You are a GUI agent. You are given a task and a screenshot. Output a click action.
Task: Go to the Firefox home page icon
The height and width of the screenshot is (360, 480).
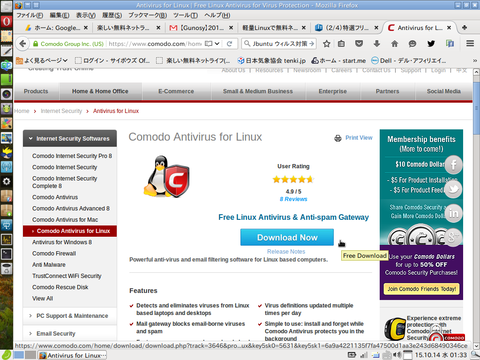click(x=395, y=44)
